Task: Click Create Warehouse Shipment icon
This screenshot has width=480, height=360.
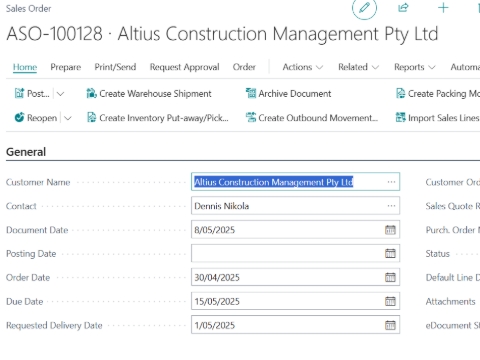Action: pyautogui.click(x=91, y=93)
